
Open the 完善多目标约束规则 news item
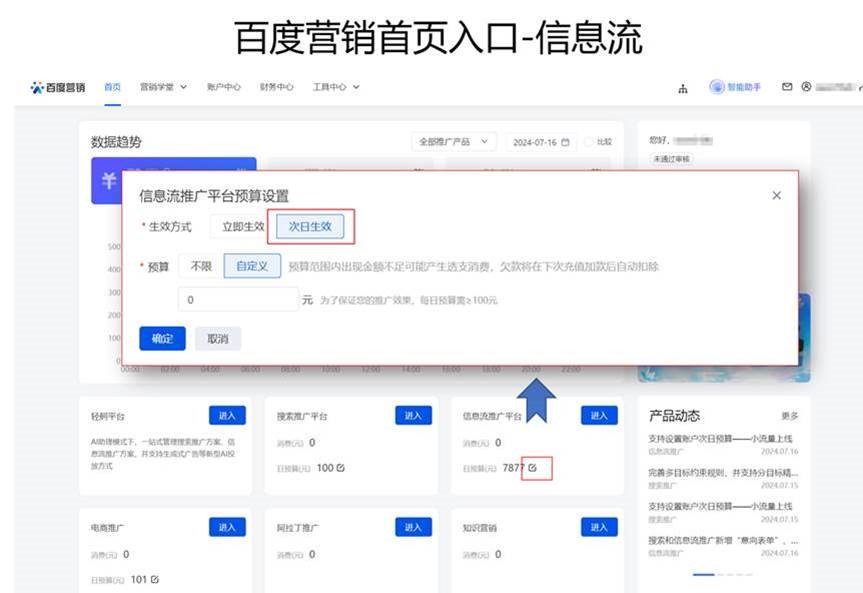(x=723, y=478)
